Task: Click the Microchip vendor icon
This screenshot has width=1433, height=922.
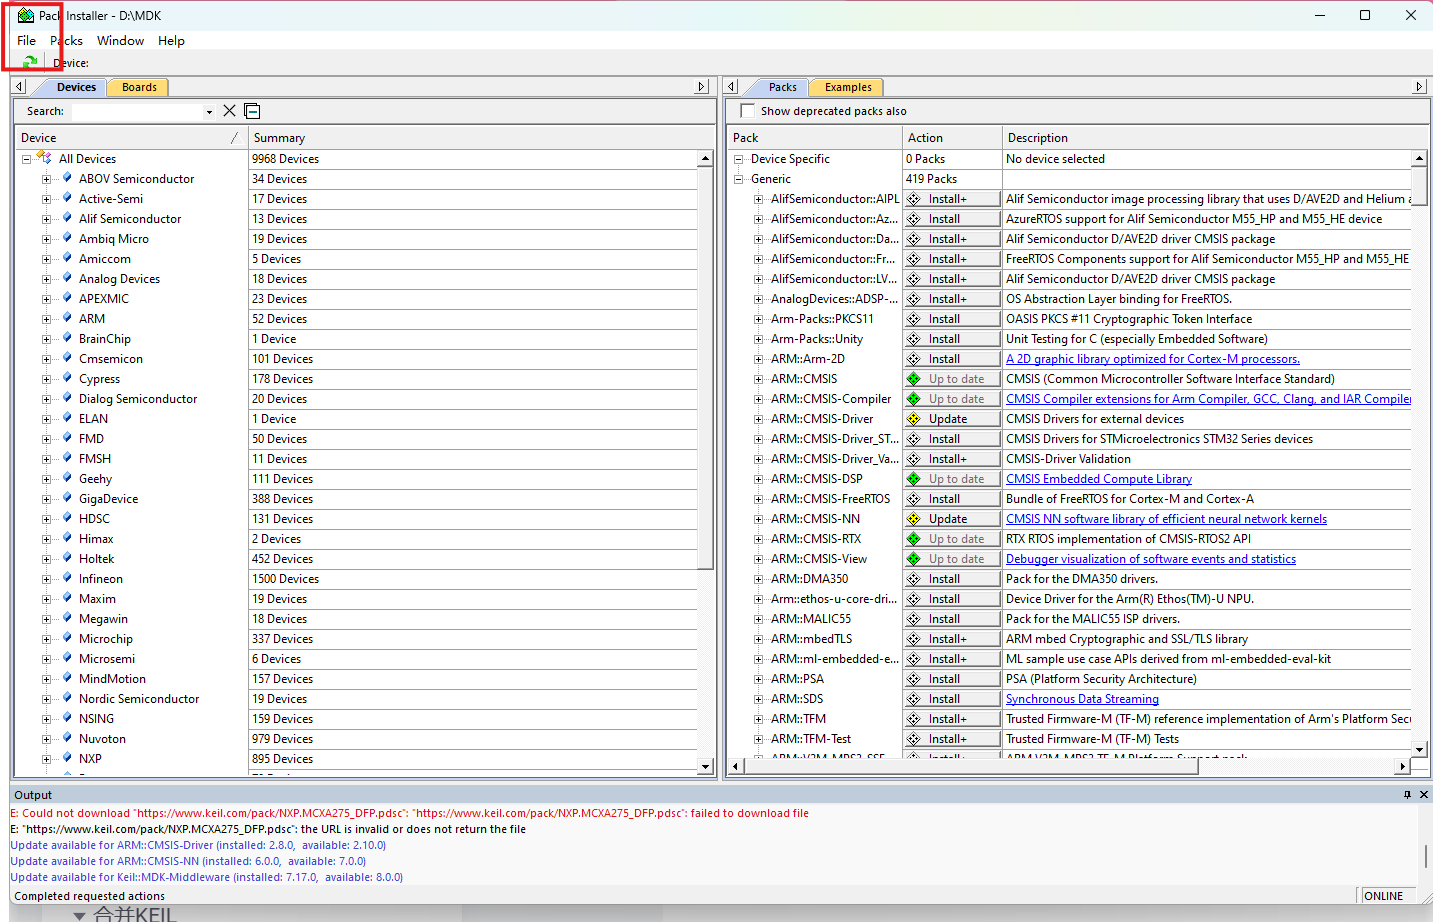Action: (x=67, y=638)
